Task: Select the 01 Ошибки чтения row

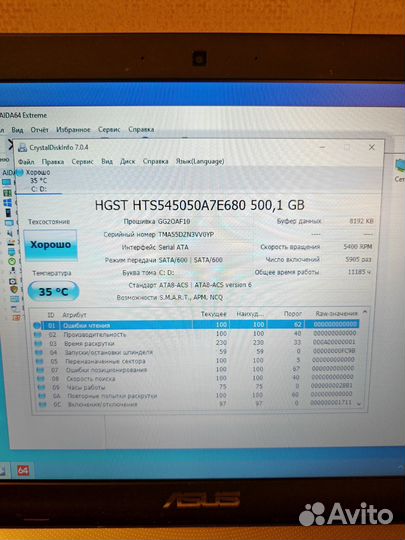Action: pyautogui.click(x=196, y=325)
